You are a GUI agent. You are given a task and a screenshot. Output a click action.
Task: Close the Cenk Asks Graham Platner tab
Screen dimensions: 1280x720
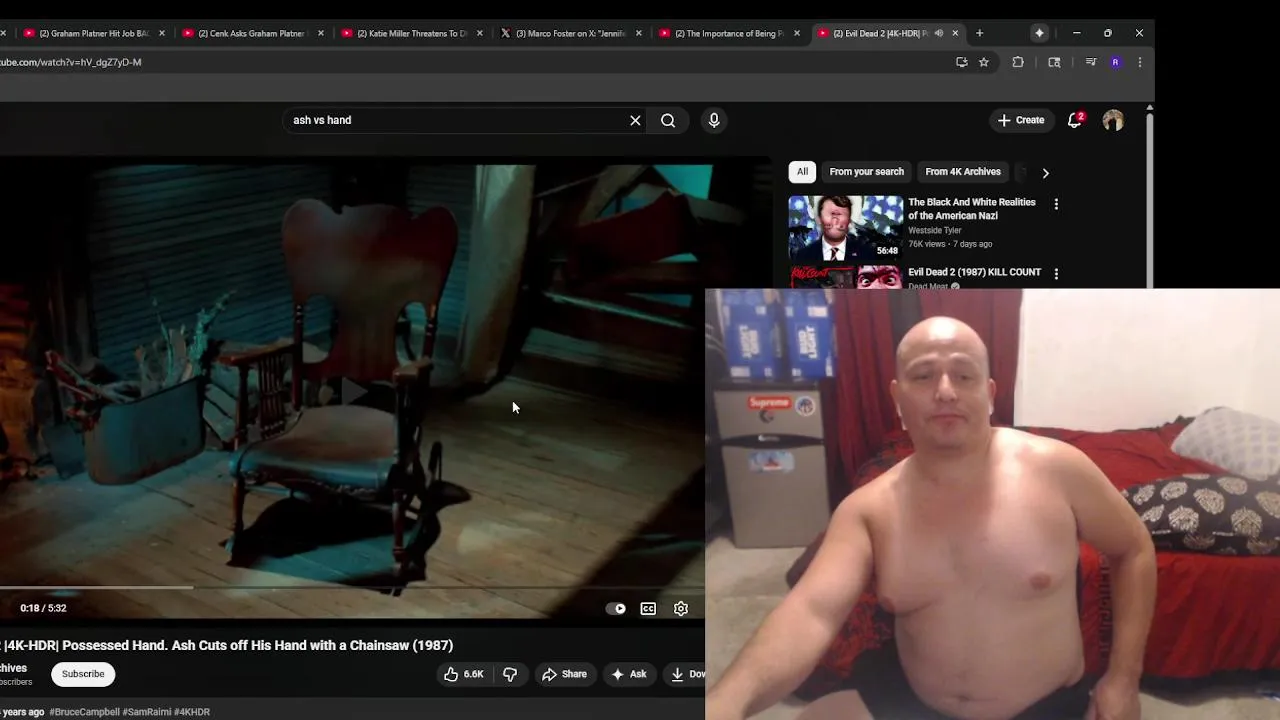click(321, 33)
